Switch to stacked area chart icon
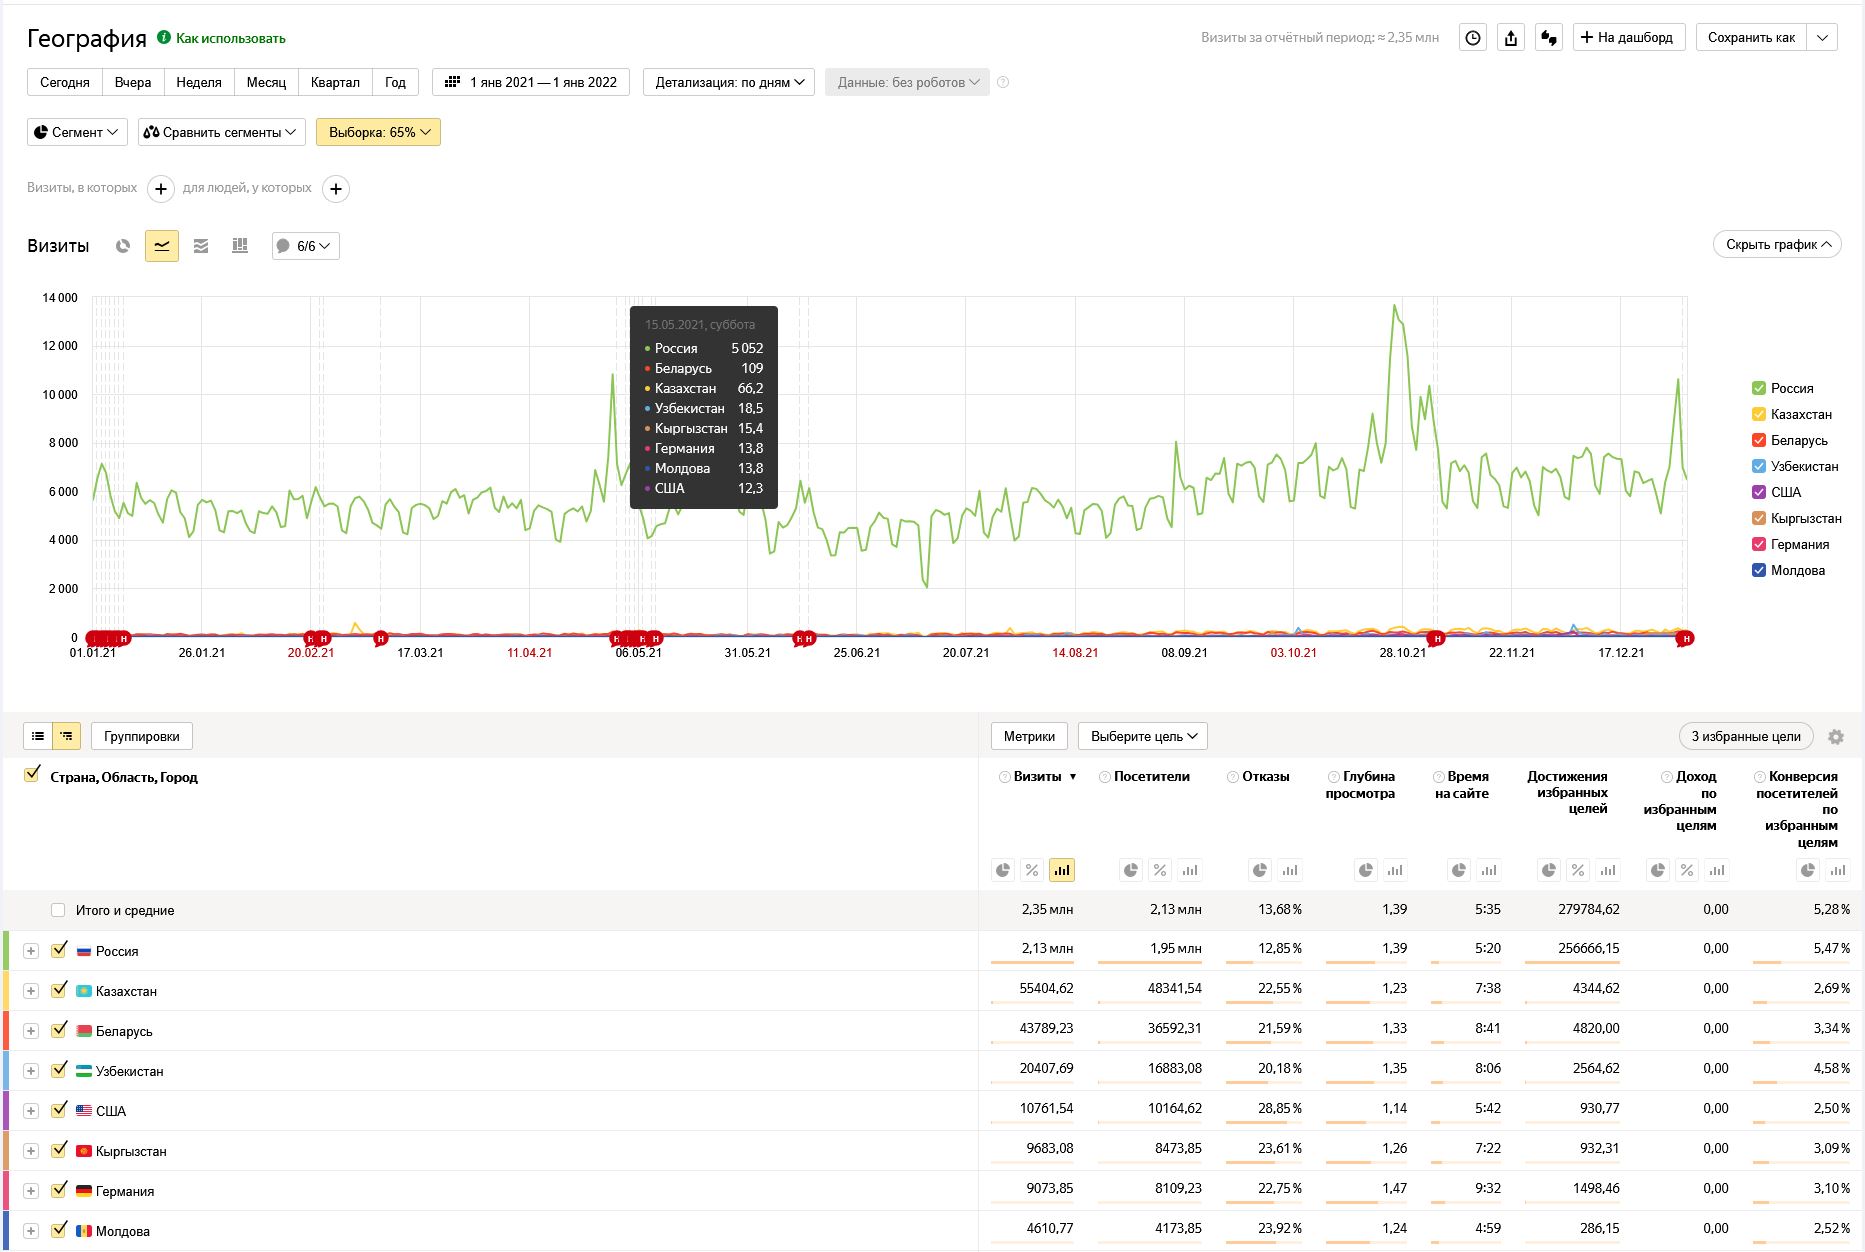 [x=201, y=246]
